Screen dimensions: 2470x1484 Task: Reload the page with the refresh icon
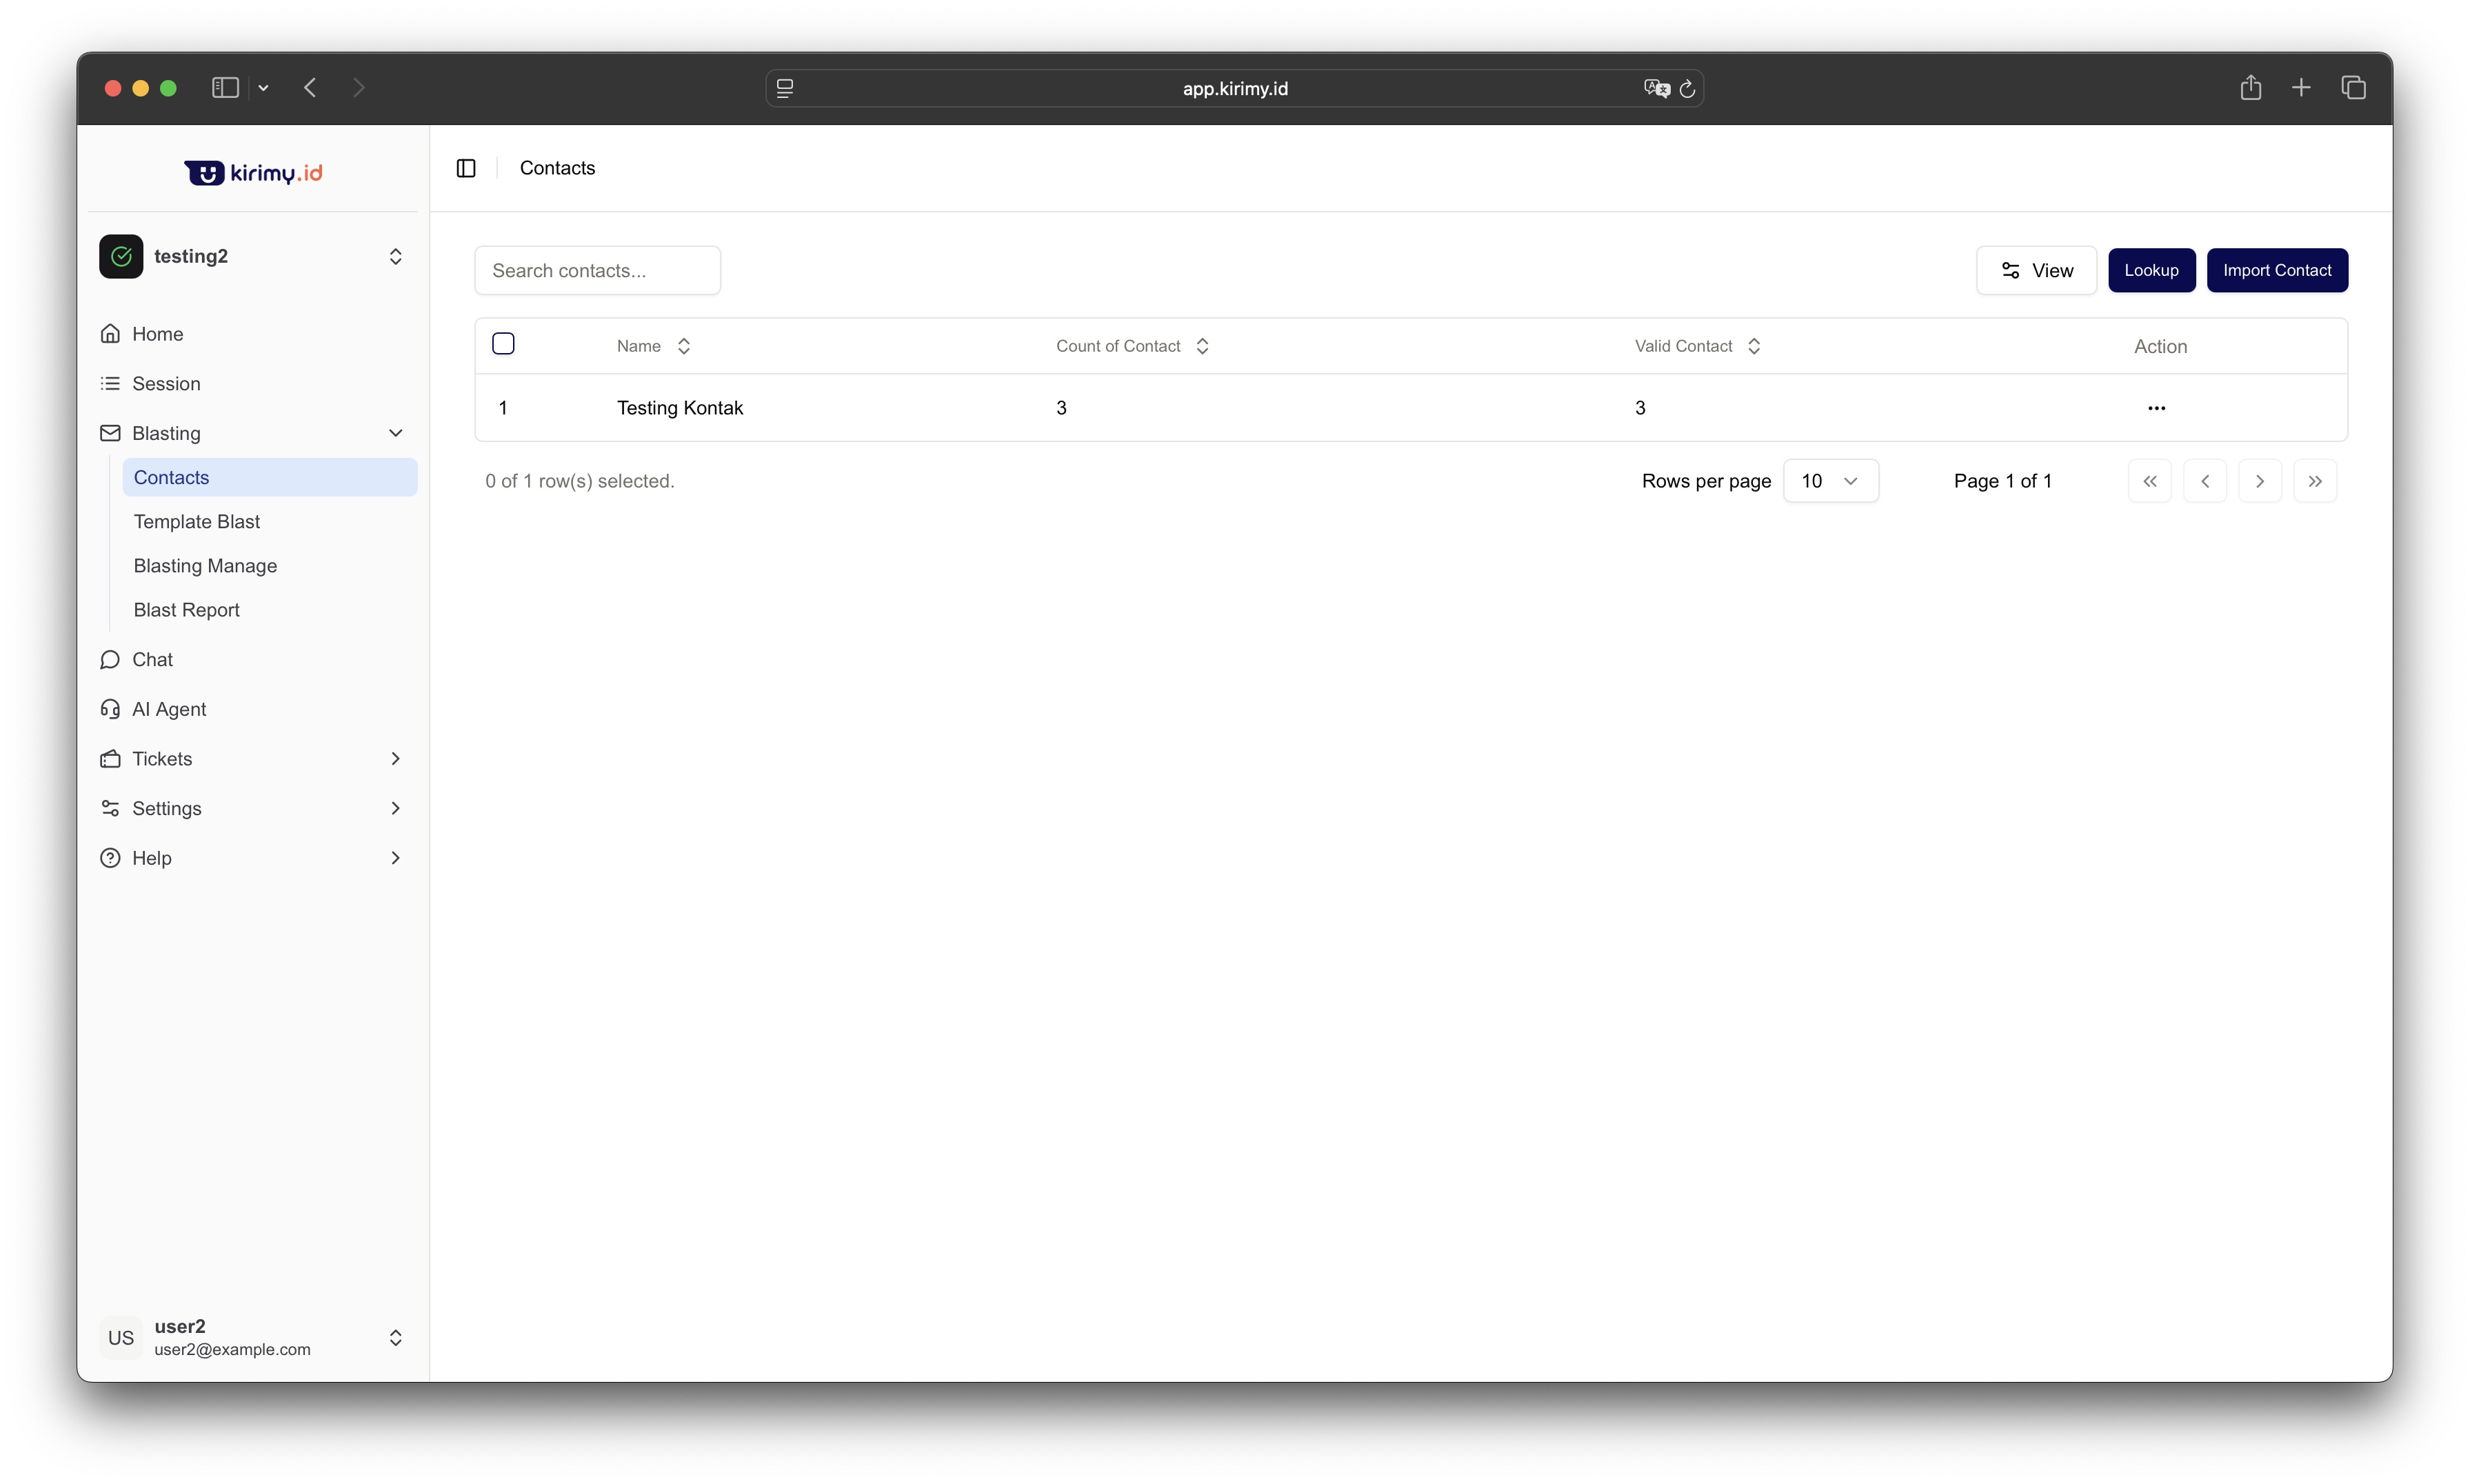(1688, 88)
